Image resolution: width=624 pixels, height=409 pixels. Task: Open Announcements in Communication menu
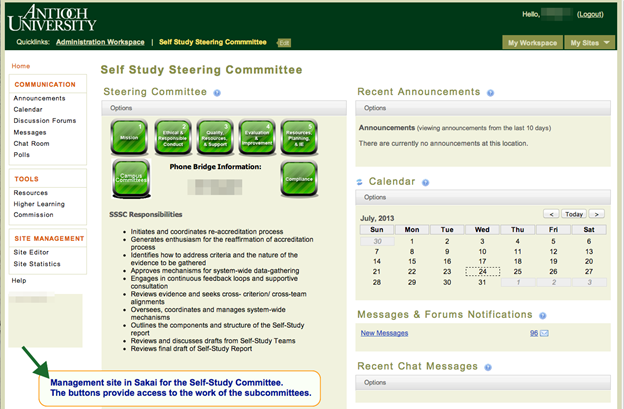pos(39,98)
